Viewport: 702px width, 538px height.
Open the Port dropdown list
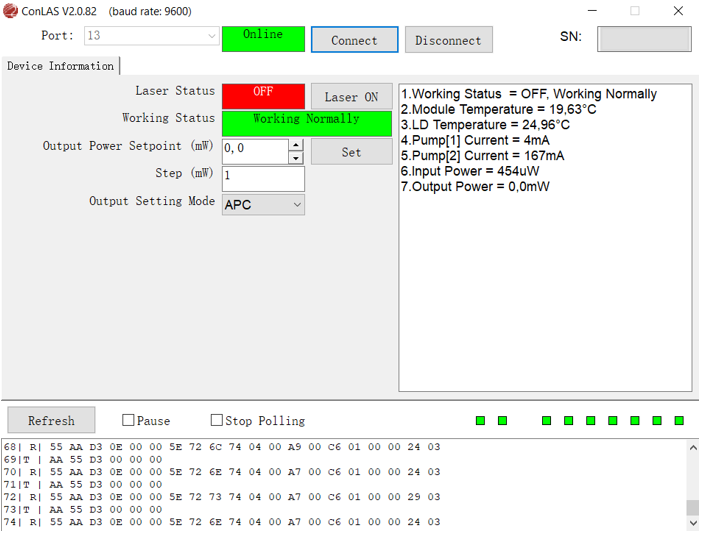click(x=211, y=36)
